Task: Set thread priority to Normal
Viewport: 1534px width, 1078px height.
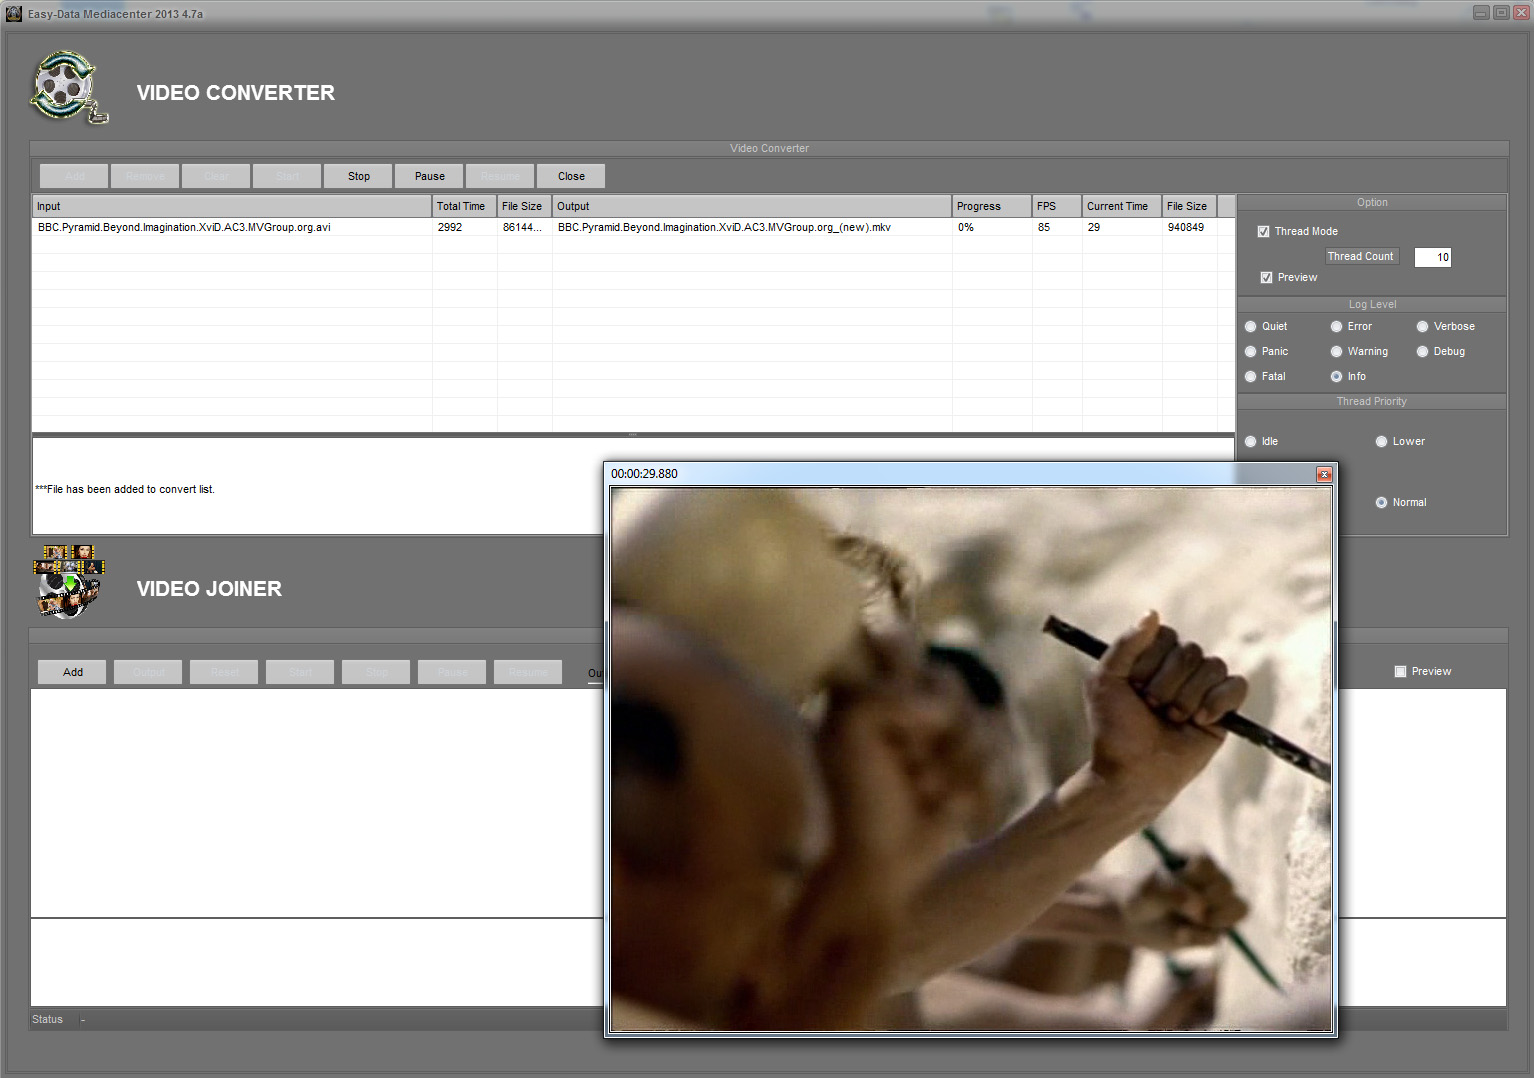Action: click(1381, 502)
